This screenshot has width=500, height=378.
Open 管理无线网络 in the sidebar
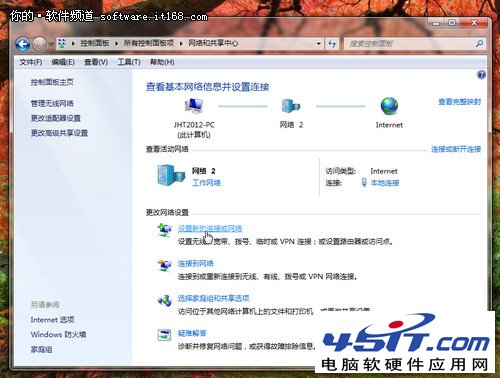52,103
